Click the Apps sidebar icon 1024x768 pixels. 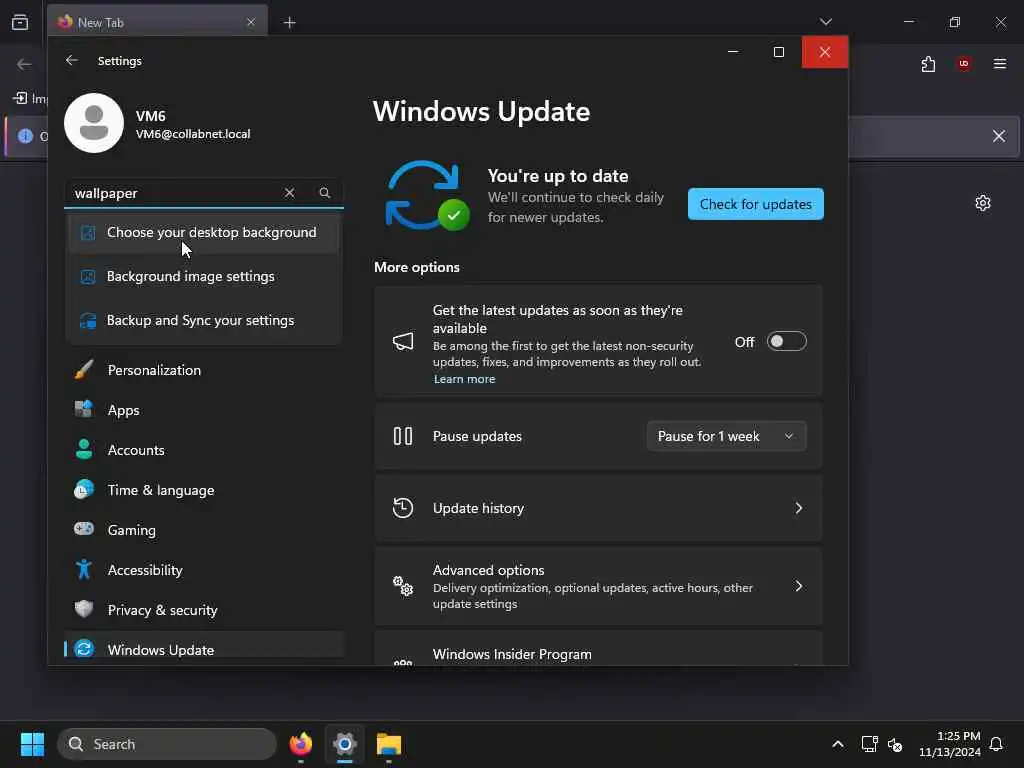84,409
